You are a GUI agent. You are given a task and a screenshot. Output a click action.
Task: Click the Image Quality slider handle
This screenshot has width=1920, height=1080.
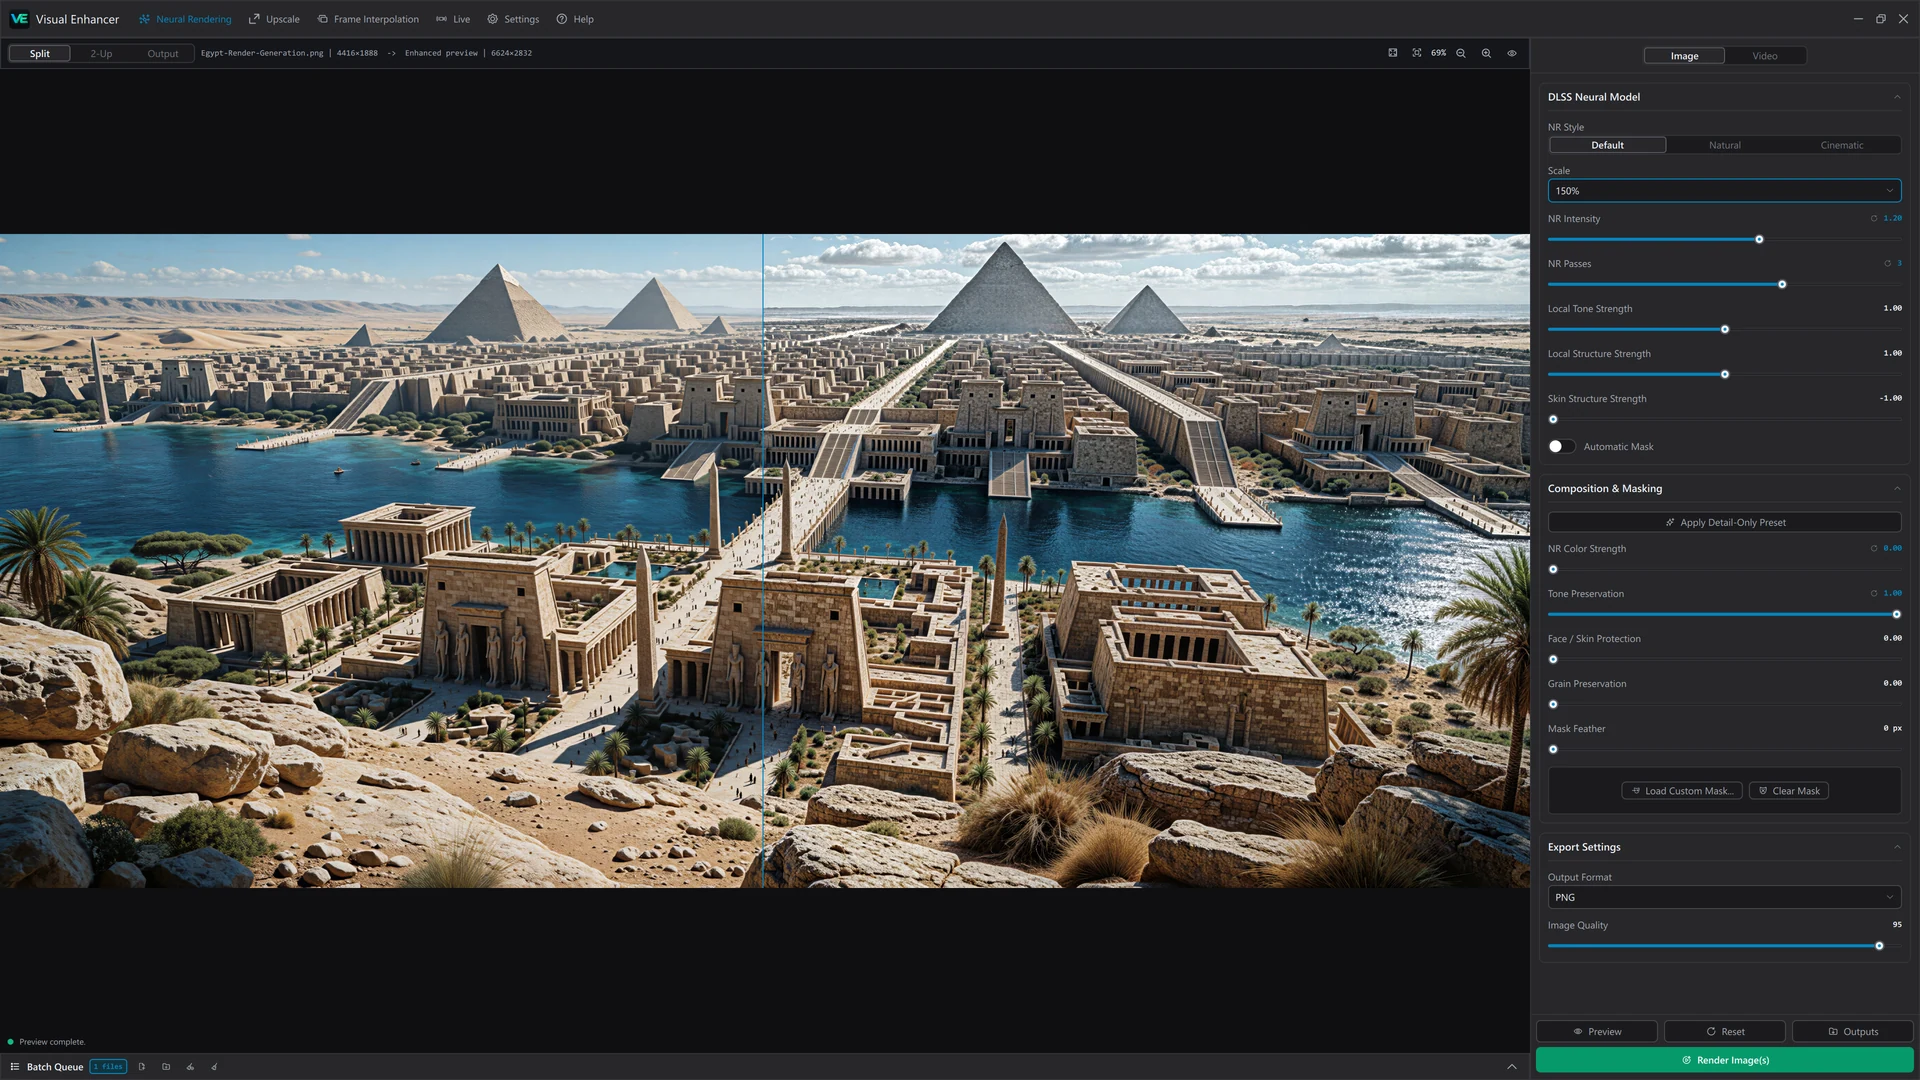pyautogui.click(x=1879, y=946)
